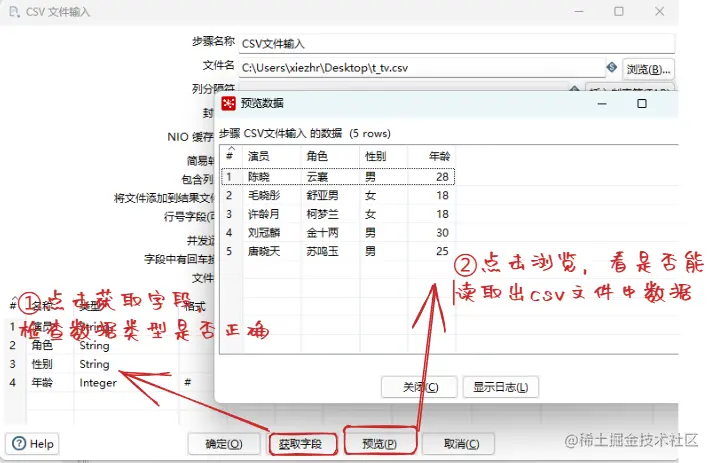Screen dimensions: 713x463
Task: Maximize the CSV 文件输入 window
Action: point(619,11)
